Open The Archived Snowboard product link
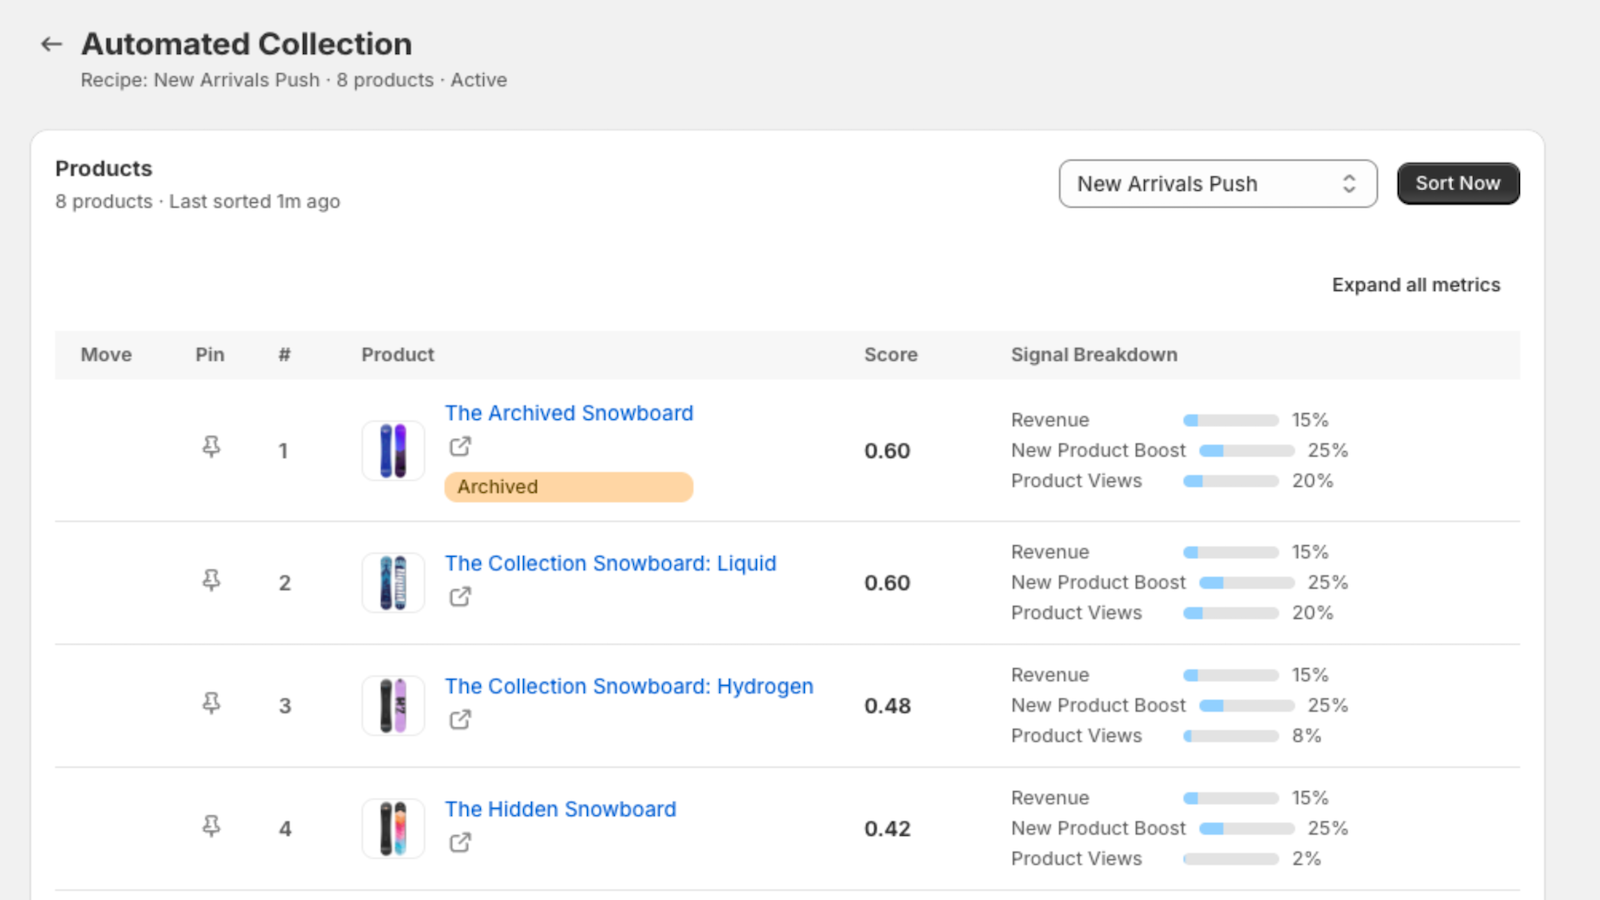The width and height of the screenshot is (1600, 900). [568, 413]
